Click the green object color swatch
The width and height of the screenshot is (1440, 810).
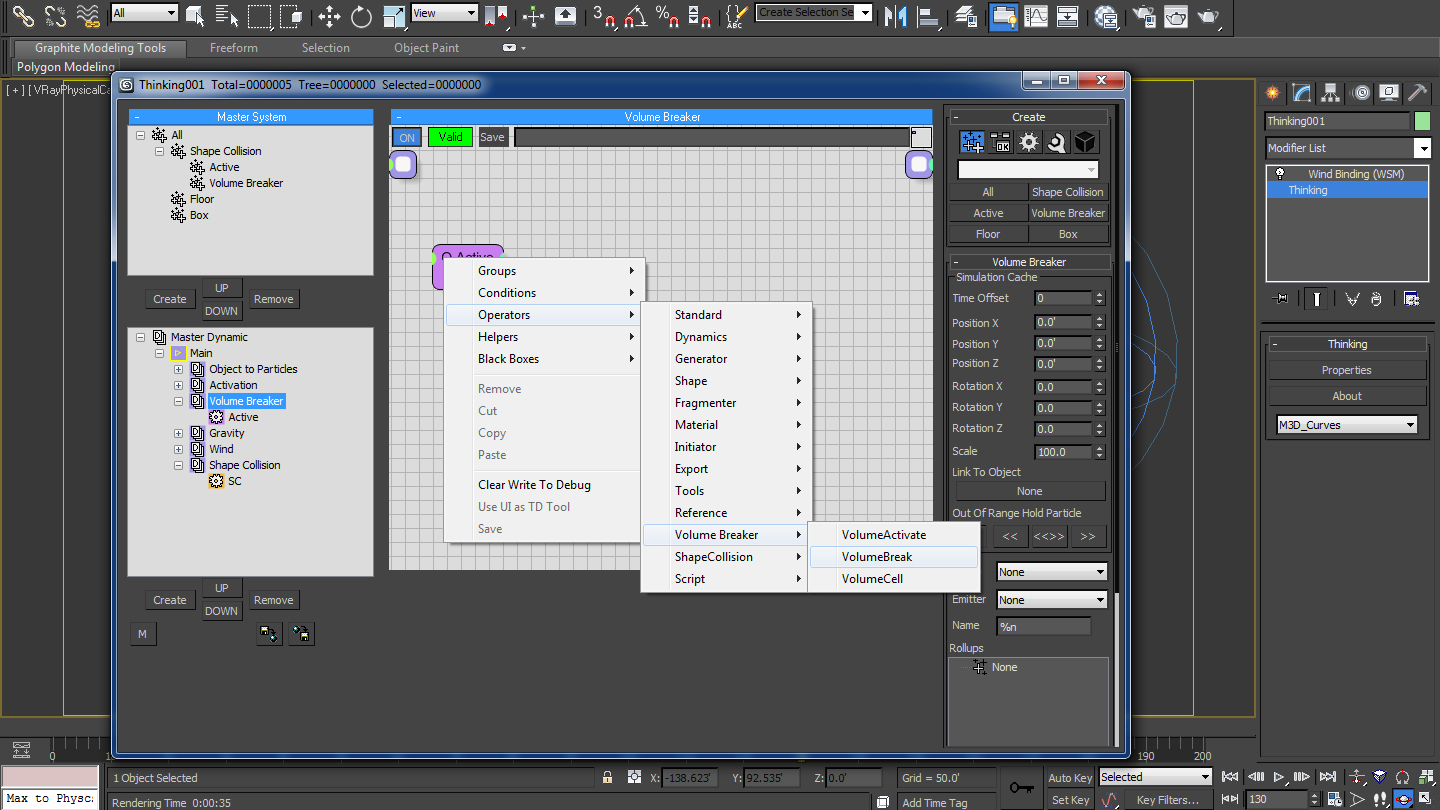click(1423, 121)
